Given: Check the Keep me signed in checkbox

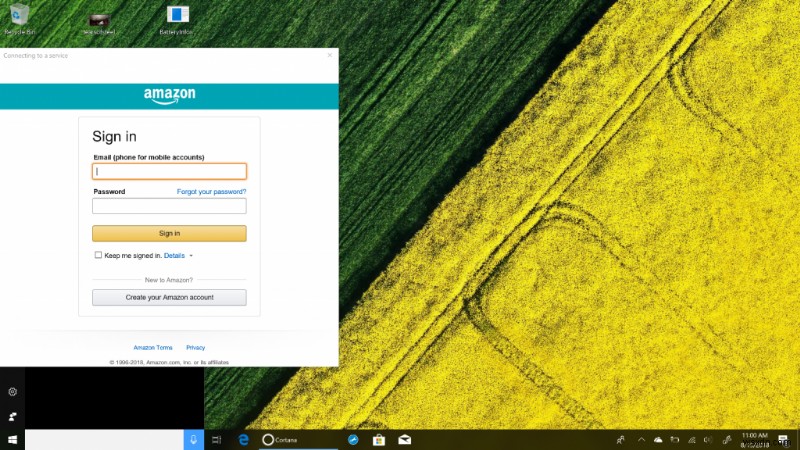Looking at the screenshot, I should pyautogui.click(x=98, y=255).
